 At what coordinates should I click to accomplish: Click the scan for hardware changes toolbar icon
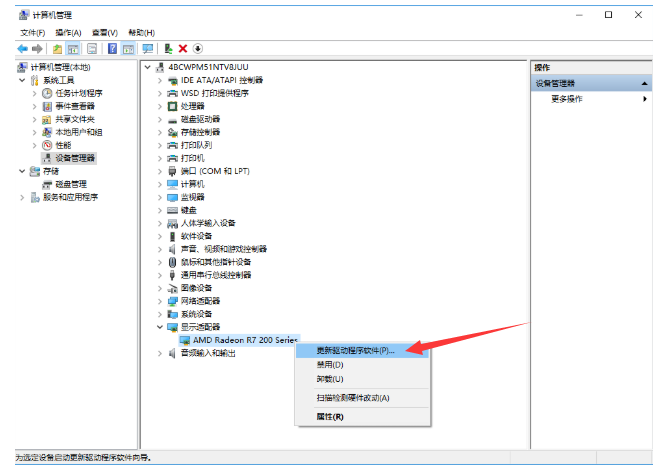click(148, 48)
